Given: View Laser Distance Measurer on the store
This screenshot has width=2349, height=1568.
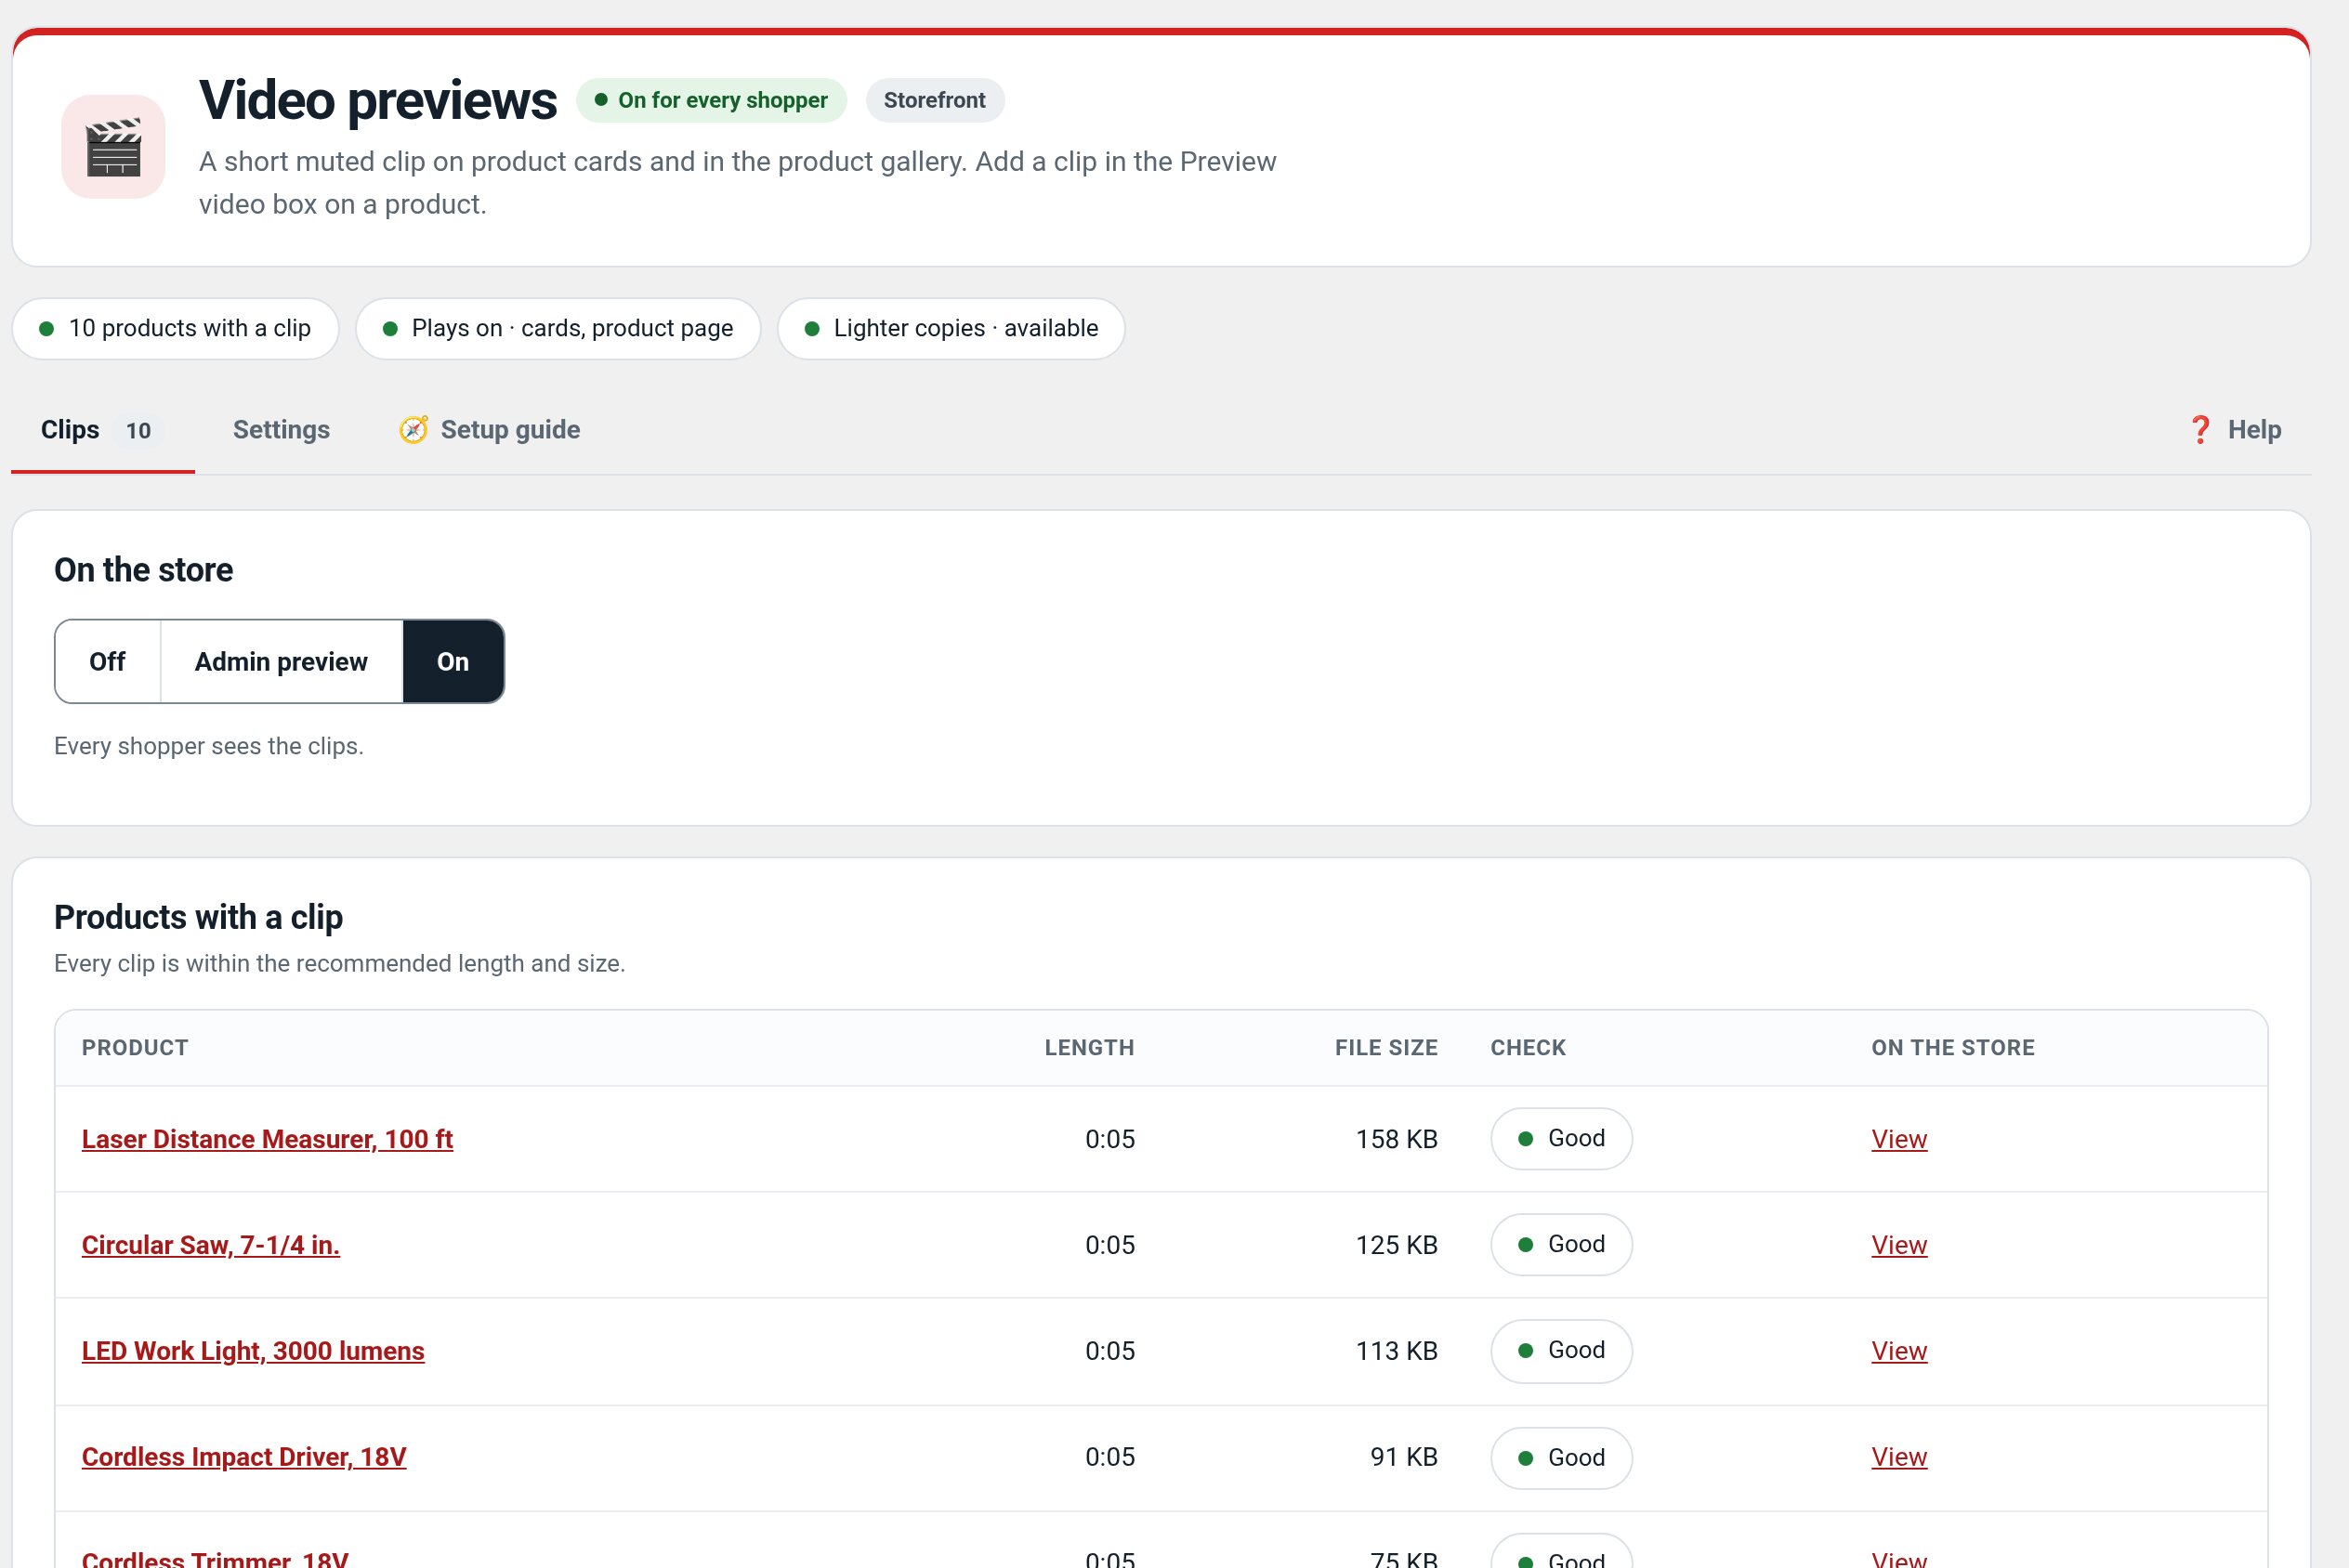Looking at the screenshot, I should tap(1899, 1139).
